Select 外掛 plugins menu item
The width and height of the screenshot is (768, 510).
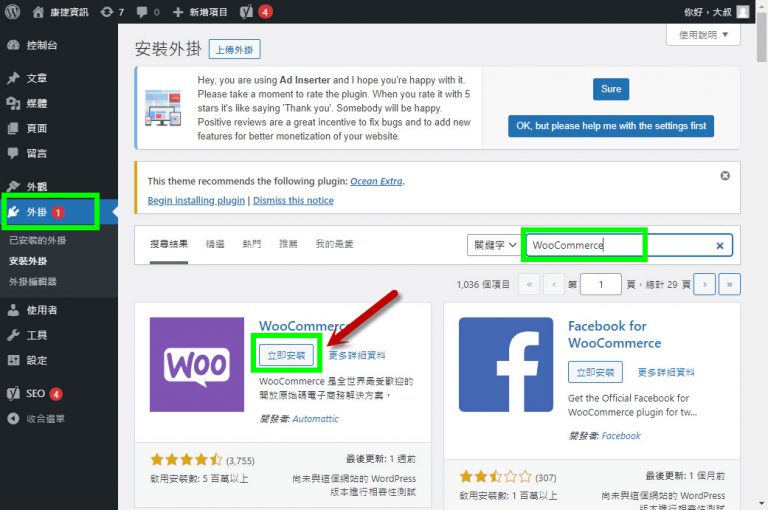(59, 212)
